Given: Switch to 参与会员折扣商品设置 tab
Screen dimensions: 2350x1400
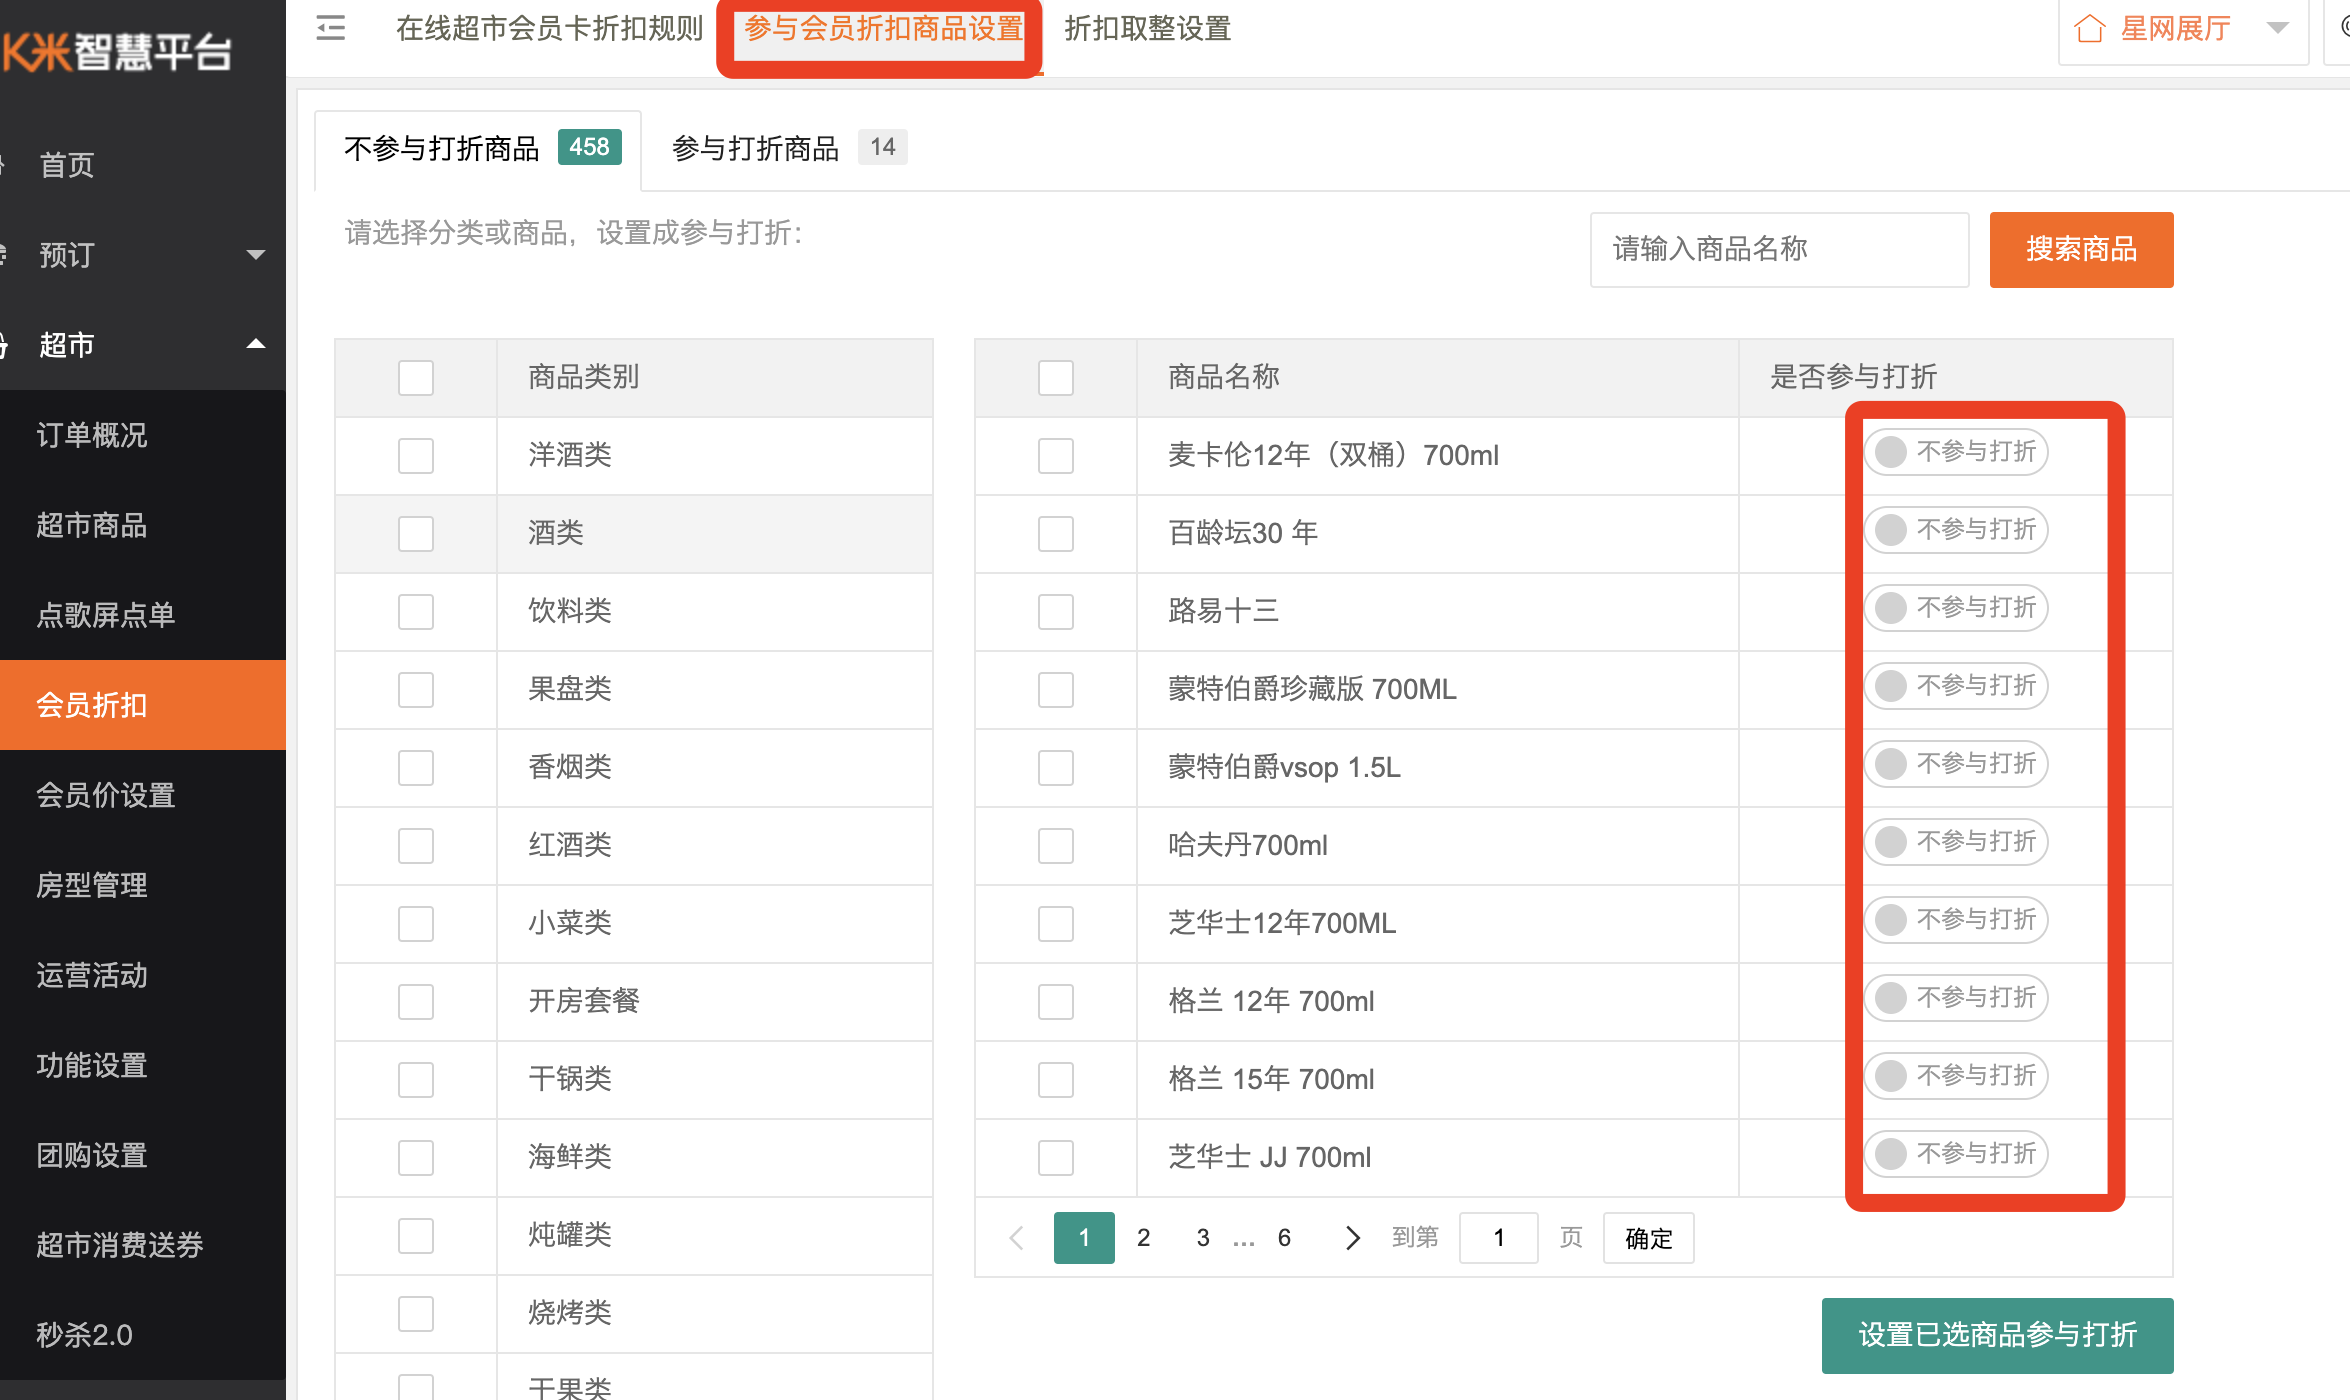Looking at the screenshot, I should coord(884,28).
